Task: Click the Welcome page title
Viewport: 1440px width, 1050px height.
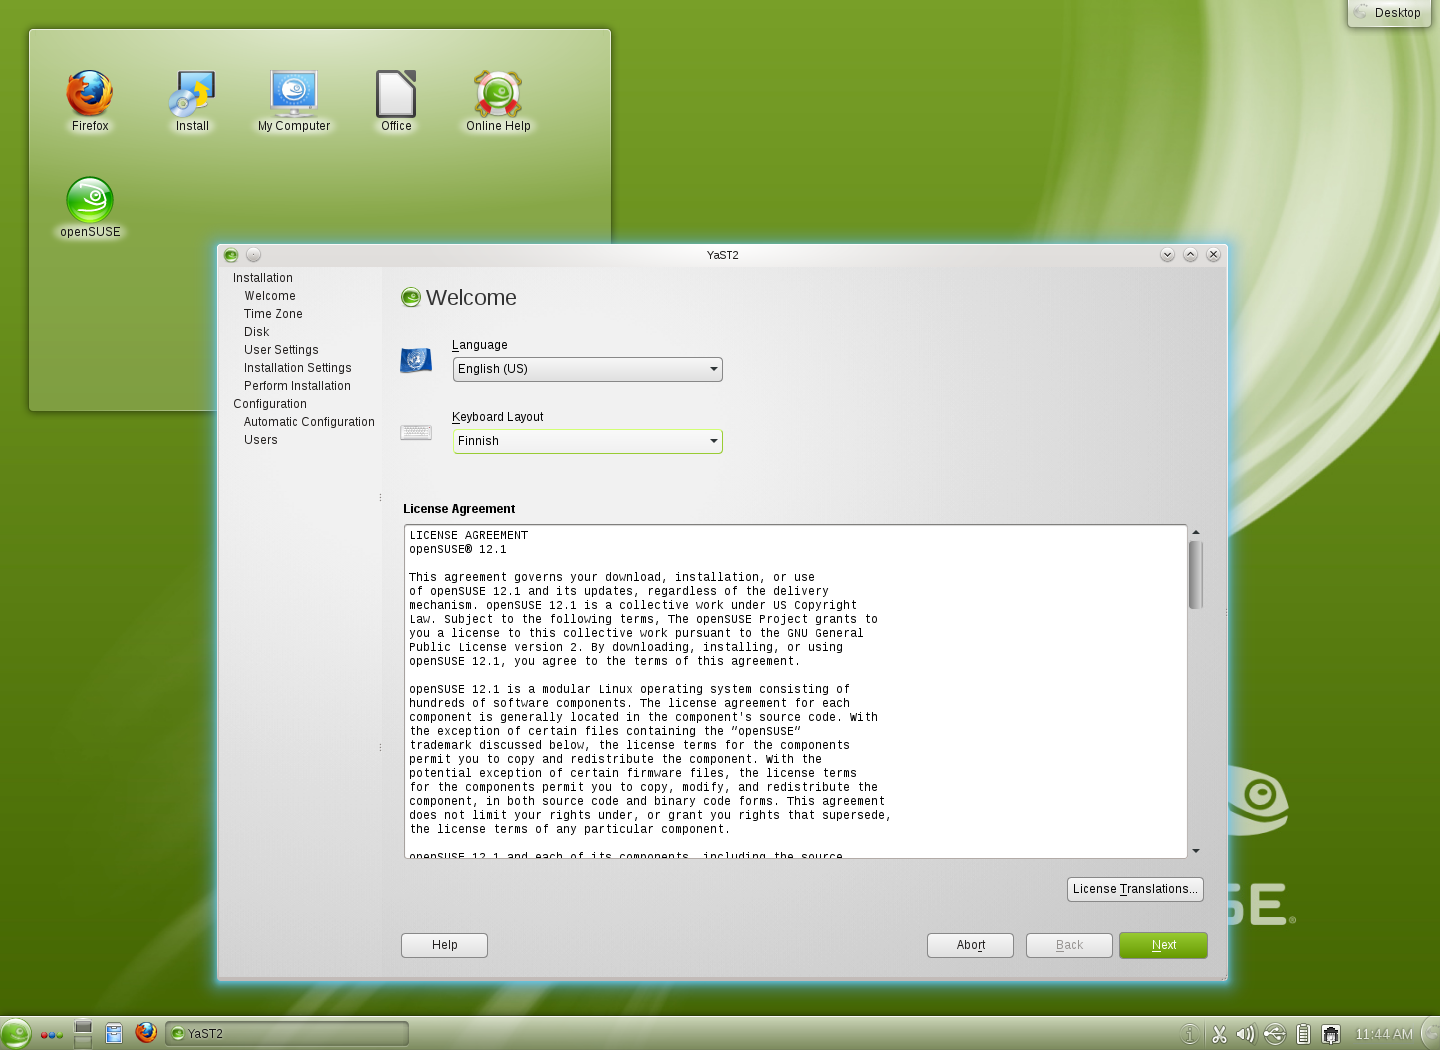Action: 471,298
